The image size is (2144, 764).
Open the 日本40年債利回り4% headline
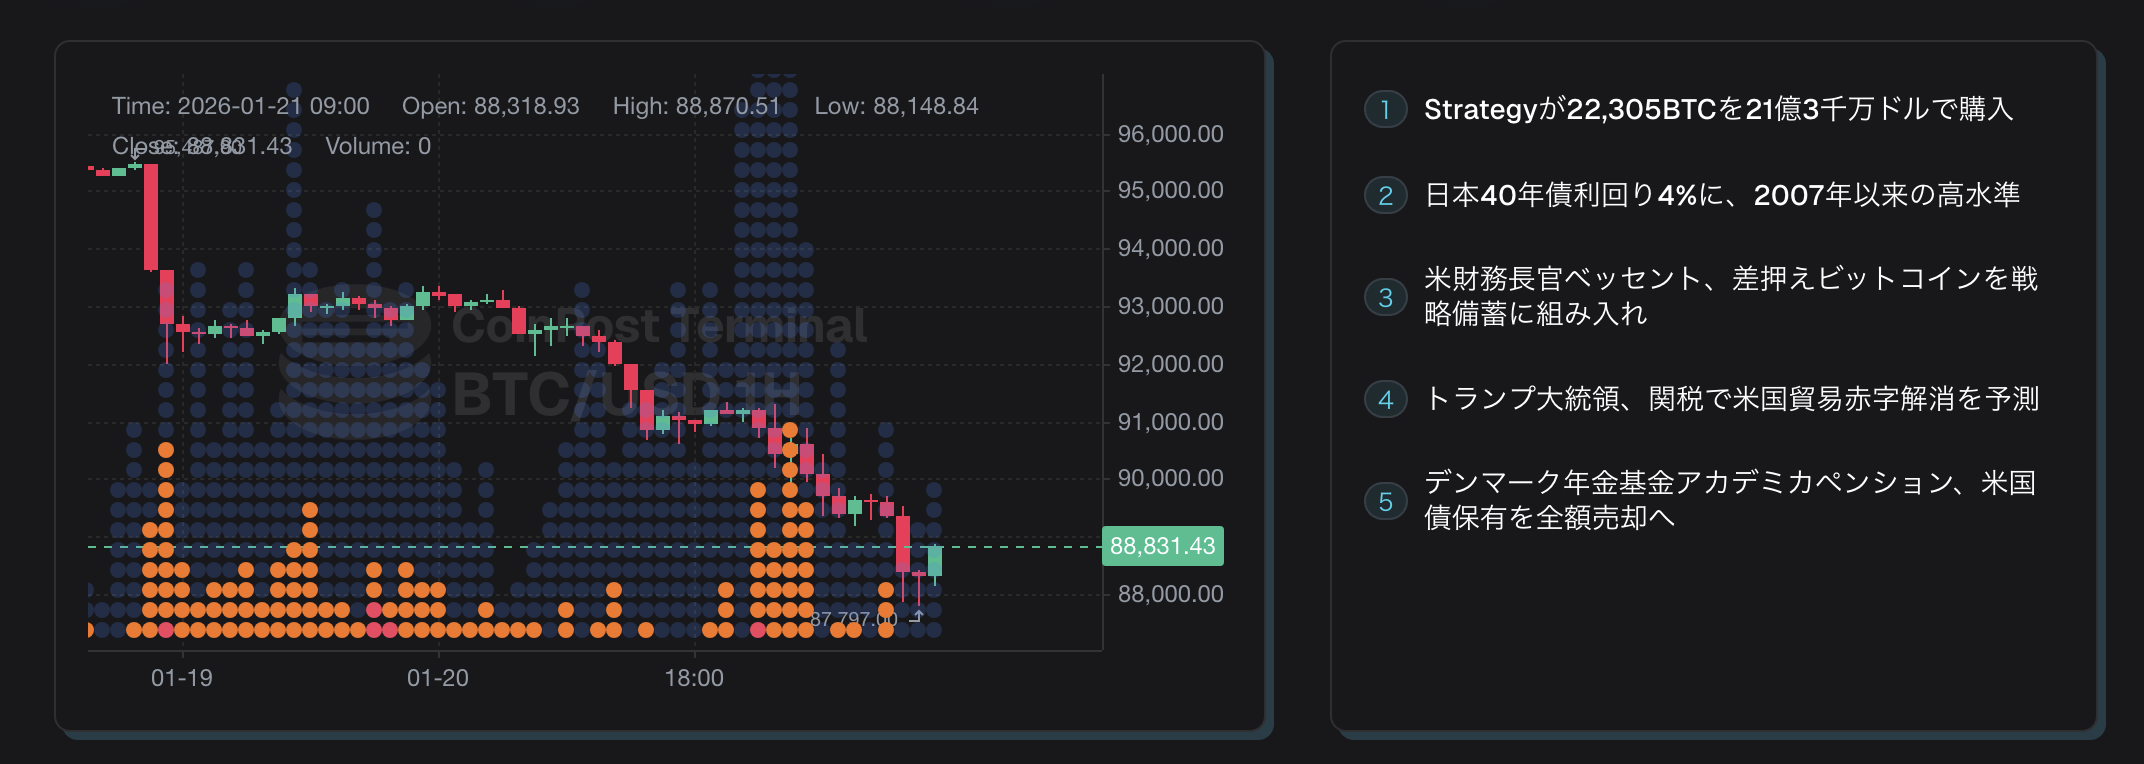pos(1721,195)
